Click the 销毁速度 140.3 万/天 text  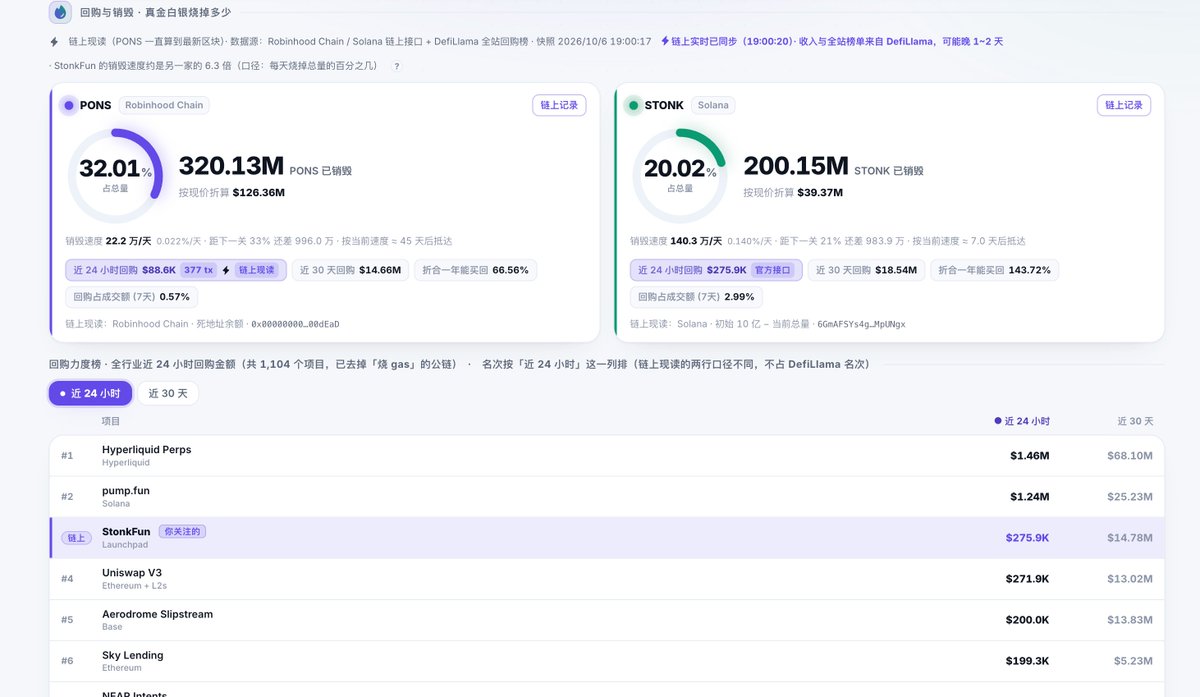676,241
